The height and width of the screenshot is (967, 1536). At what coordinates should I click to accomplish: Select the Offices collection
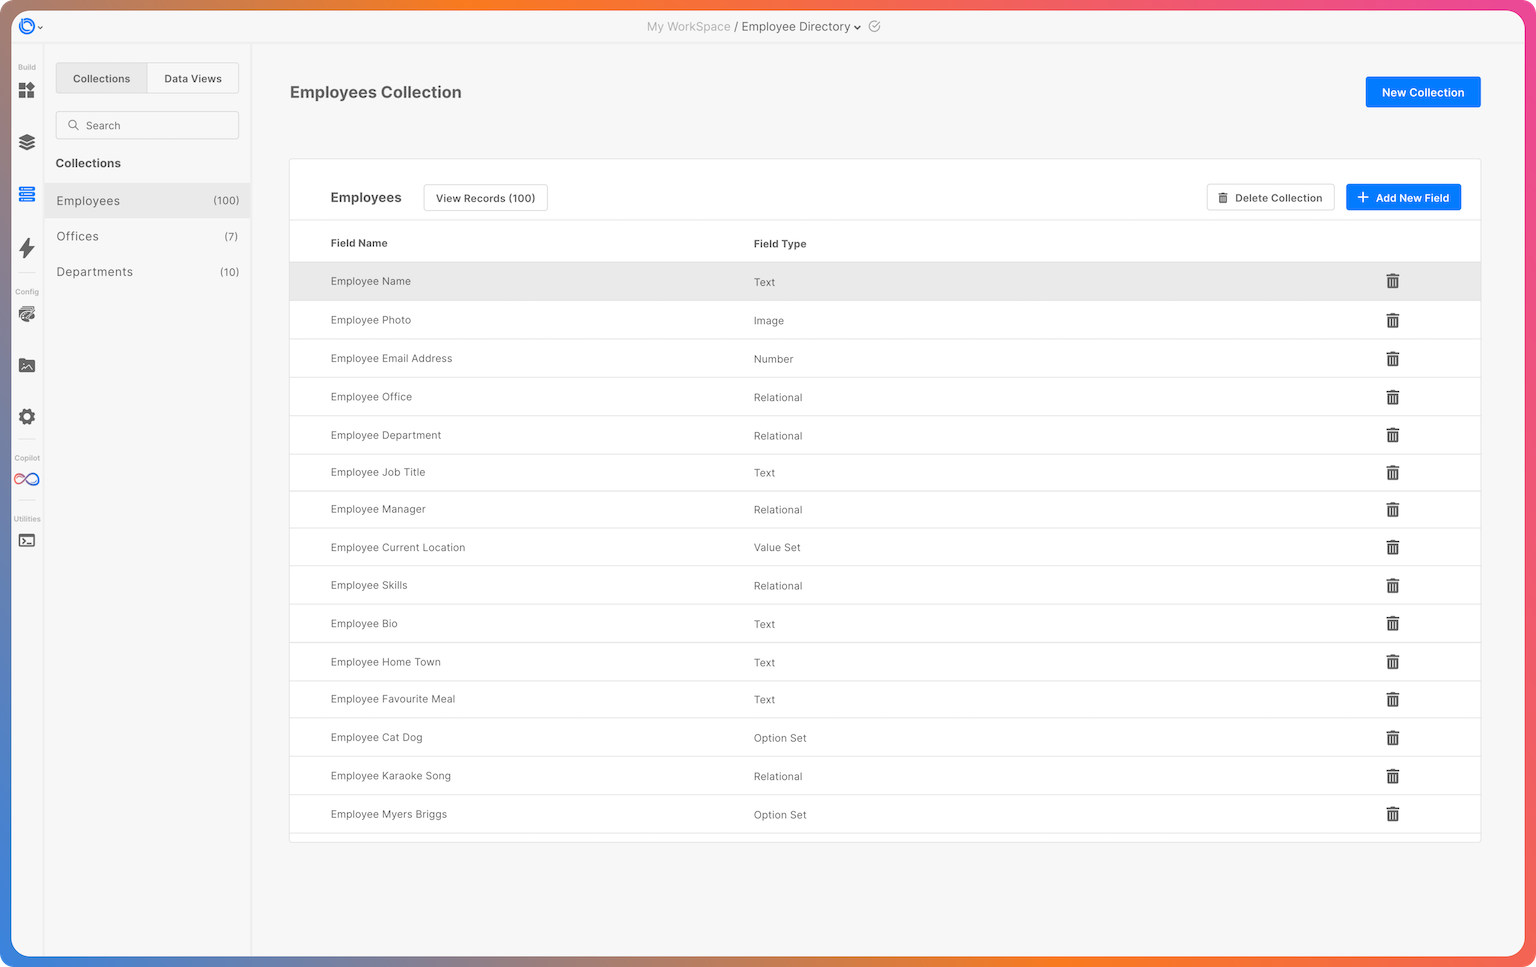tap(77, 236)
